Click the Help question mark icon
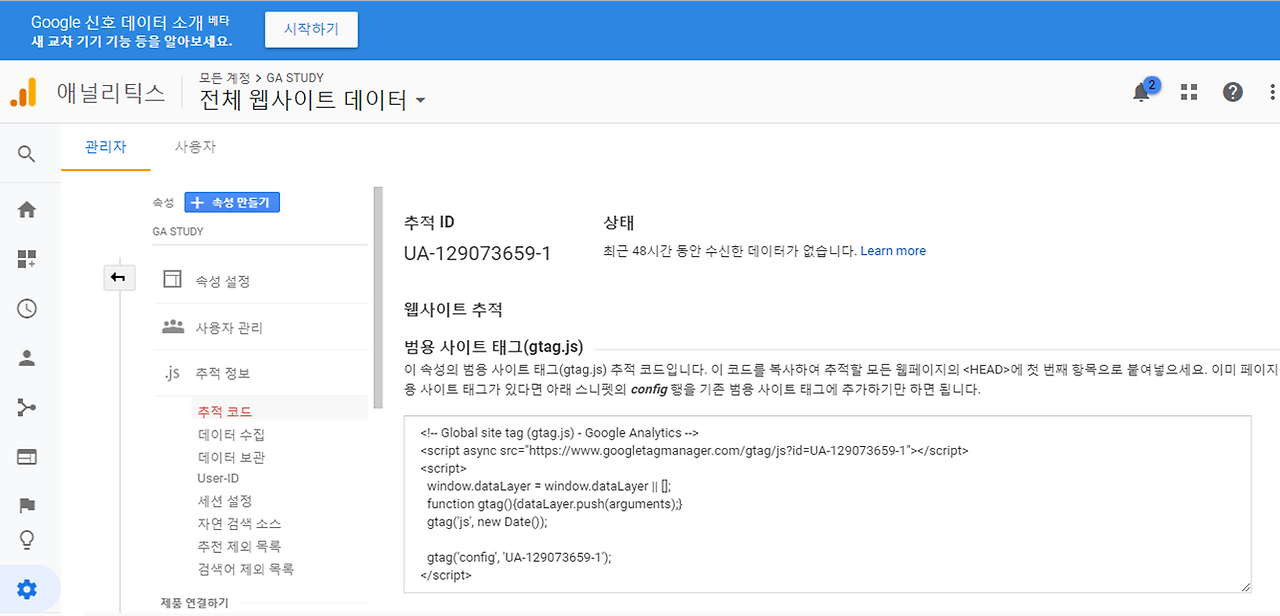Viewport: 1280px width, 616px height. pos(1232,91)
